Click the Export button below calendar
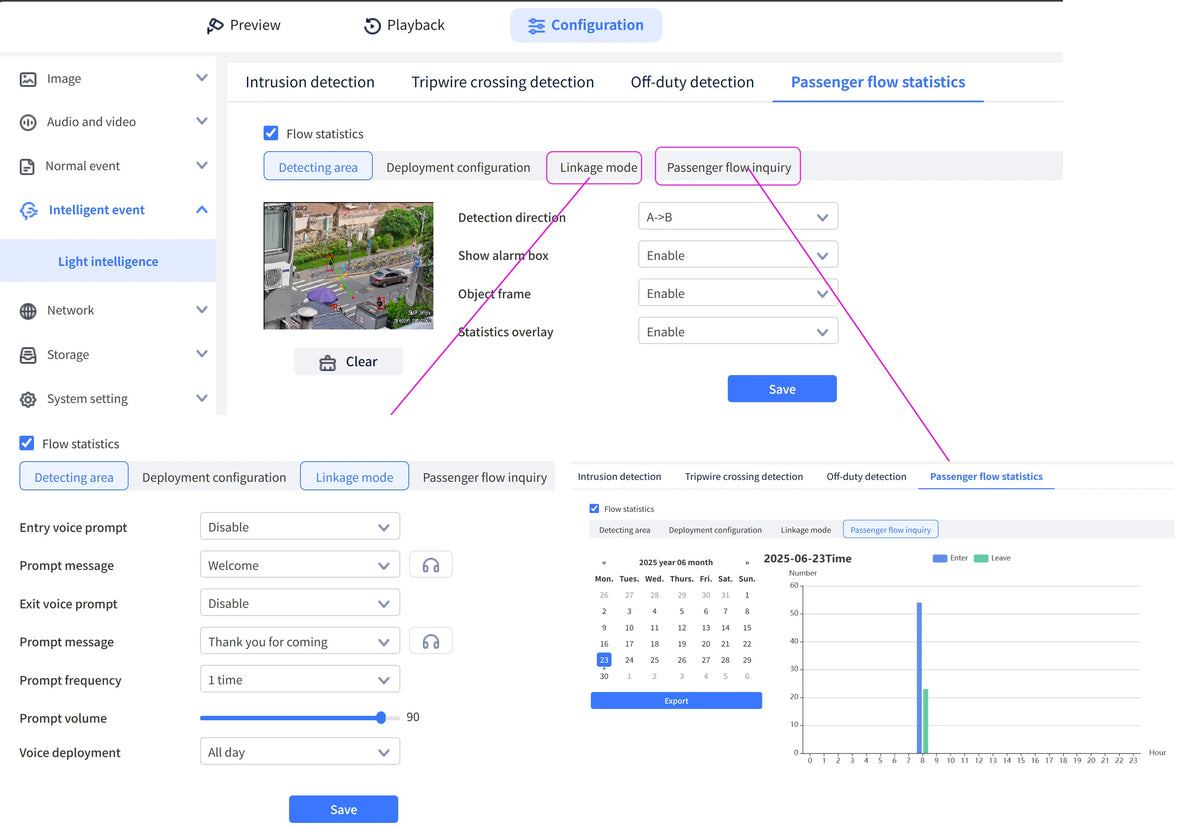Viewport: 1200px width, 829px height. pyautogui.click(x=676, y=701)
